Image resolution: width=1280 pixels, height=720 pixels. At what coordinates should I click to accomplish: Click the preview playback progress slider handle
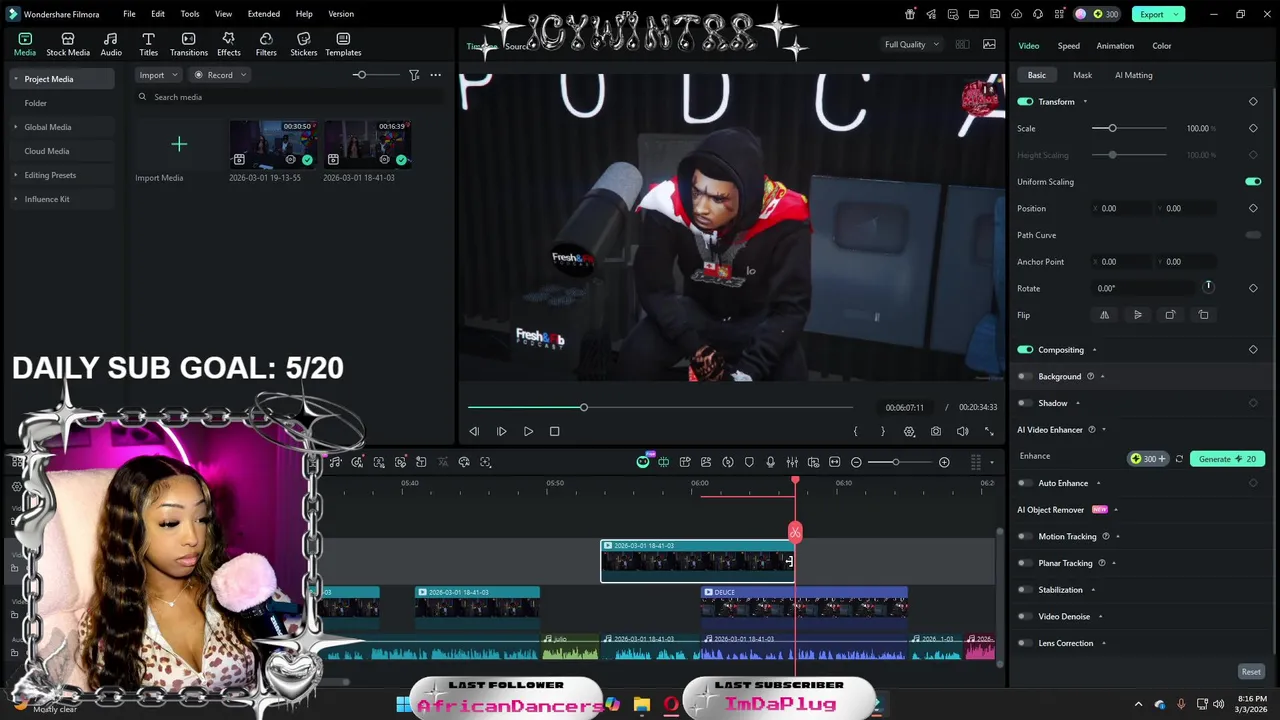(584, 407)
